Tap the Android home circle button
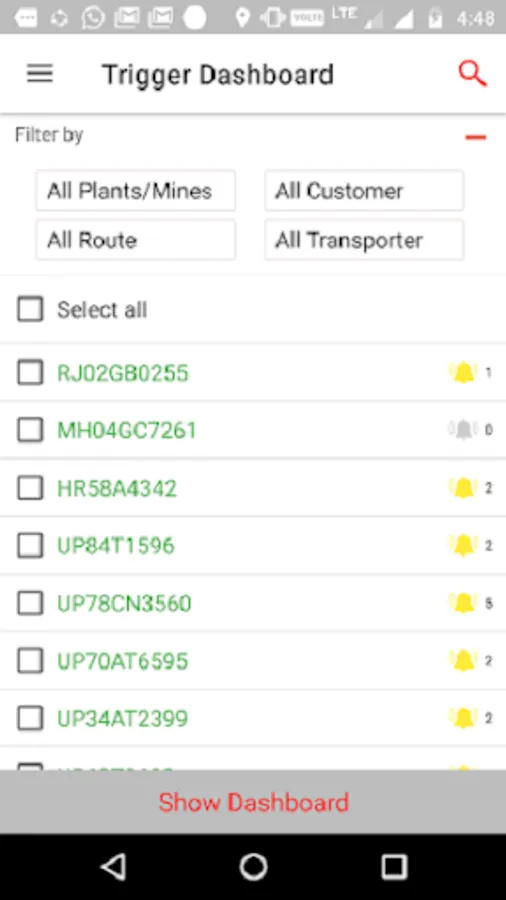Screen dimensions: 506x900 coord(253,867)
